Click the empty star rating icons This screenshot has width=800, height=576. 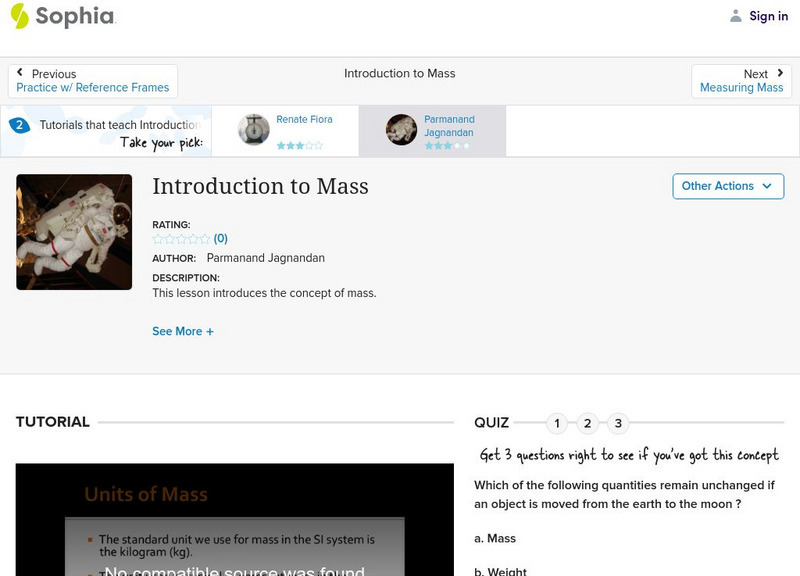click(x=181, y=239)
